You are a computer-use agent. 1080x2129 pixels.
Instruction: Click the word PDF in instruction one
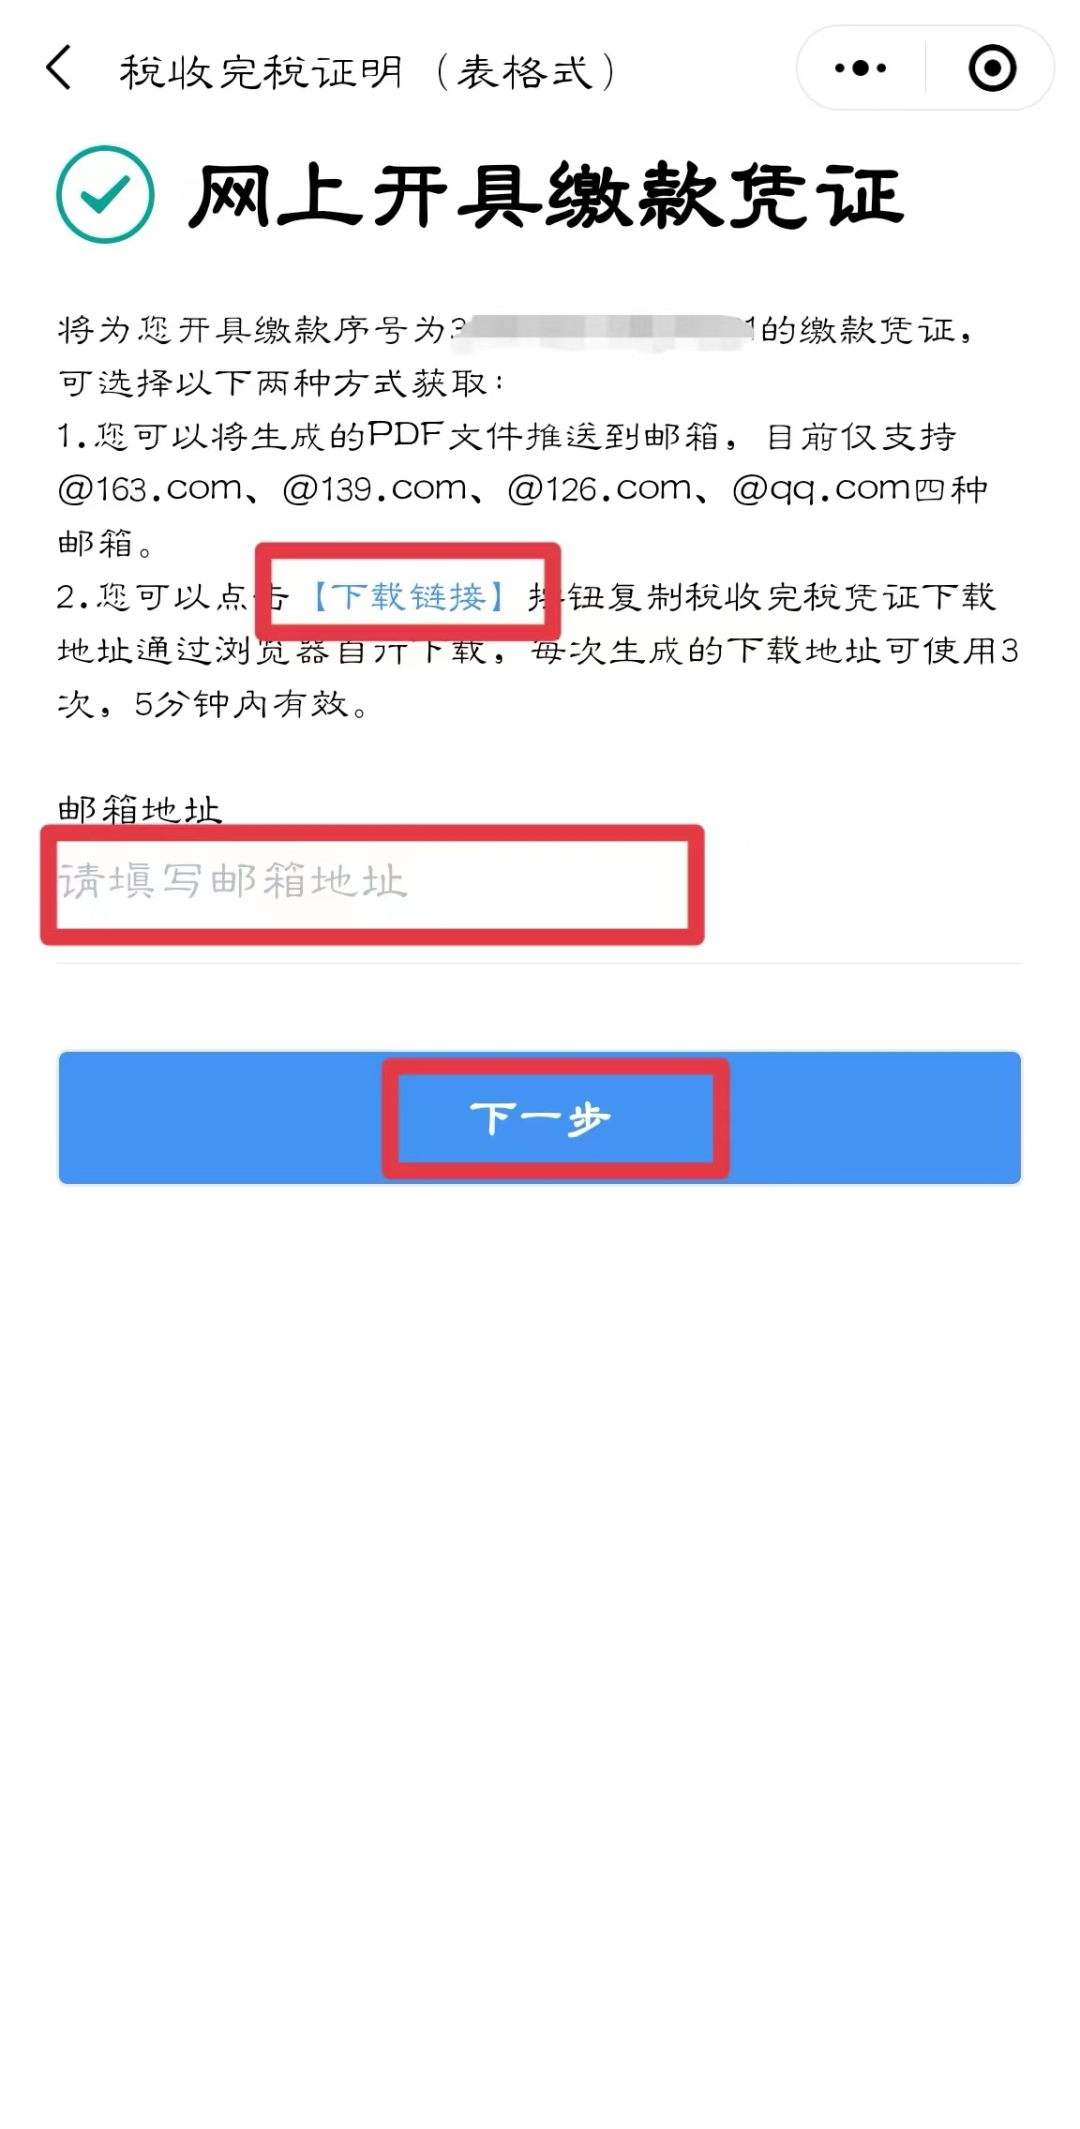tap(406, 435)
